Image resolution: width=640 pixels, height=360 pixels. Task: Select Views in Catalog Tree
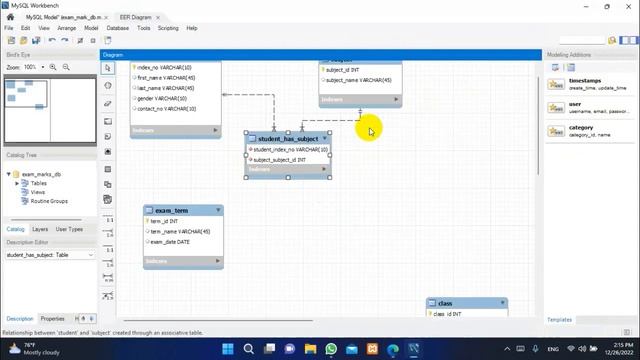(x=38, y=192)
